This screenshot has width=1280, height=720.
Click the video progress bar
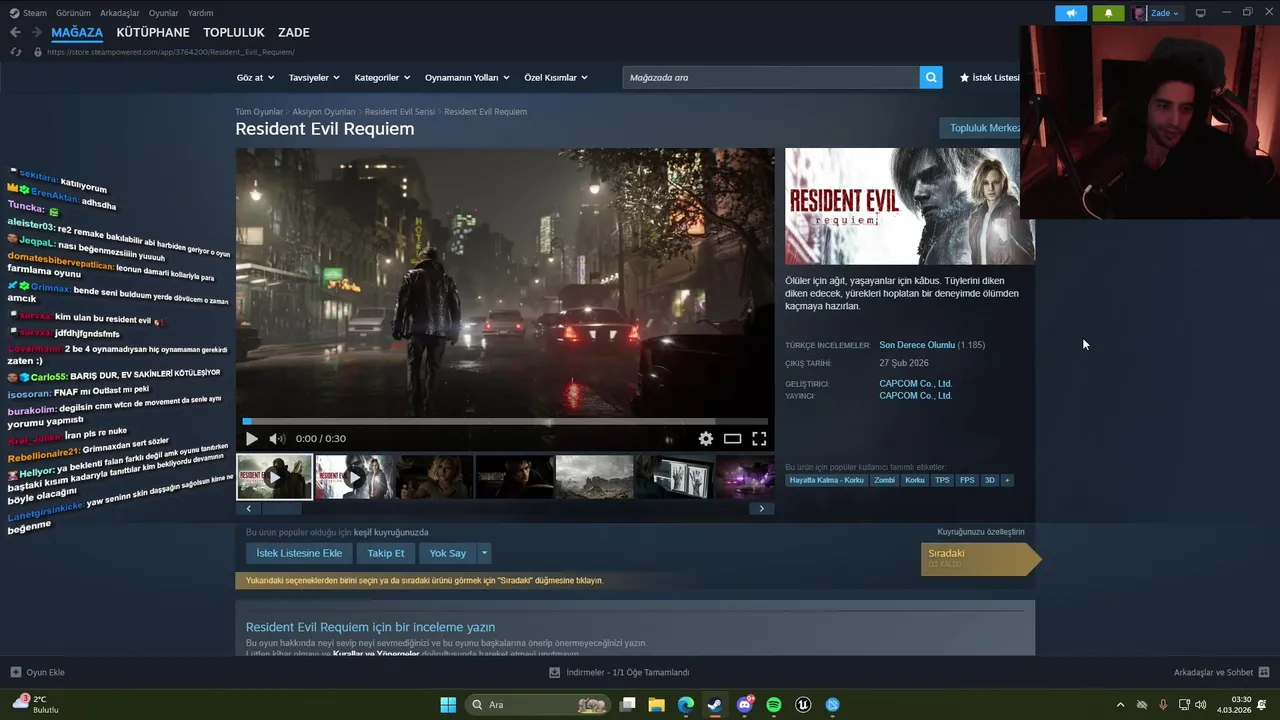coord(505,421)
